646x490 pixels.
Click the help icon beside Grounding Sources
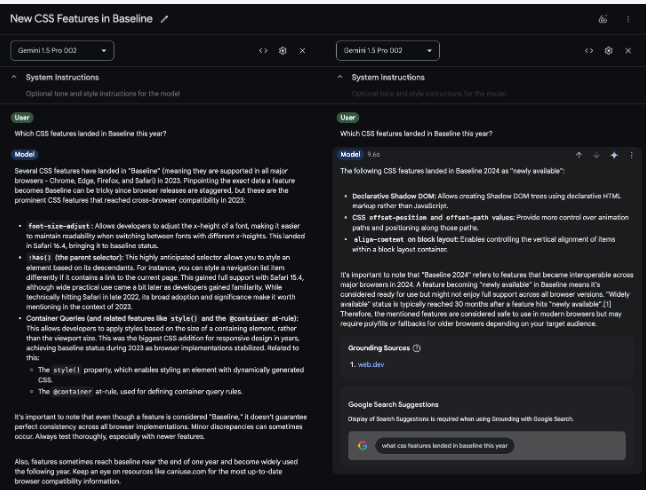416,347
